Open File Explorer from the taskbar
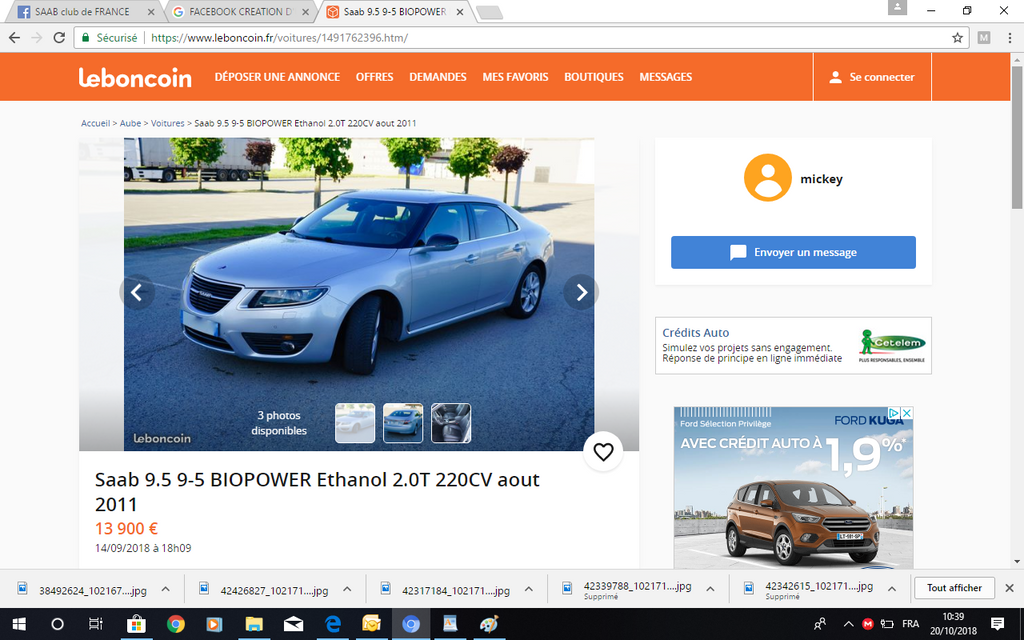Screen dimensions: 1024x640 click(254, 624)
